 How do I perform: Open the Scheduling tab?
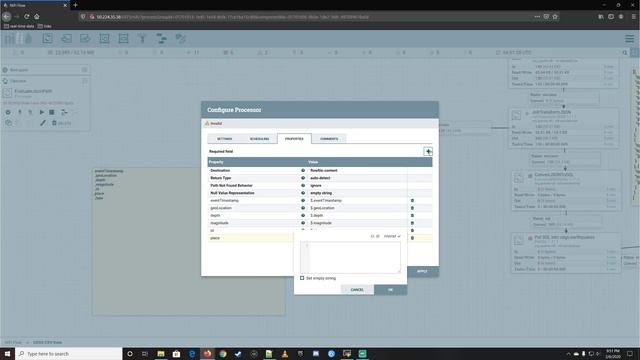coord(259,139)
